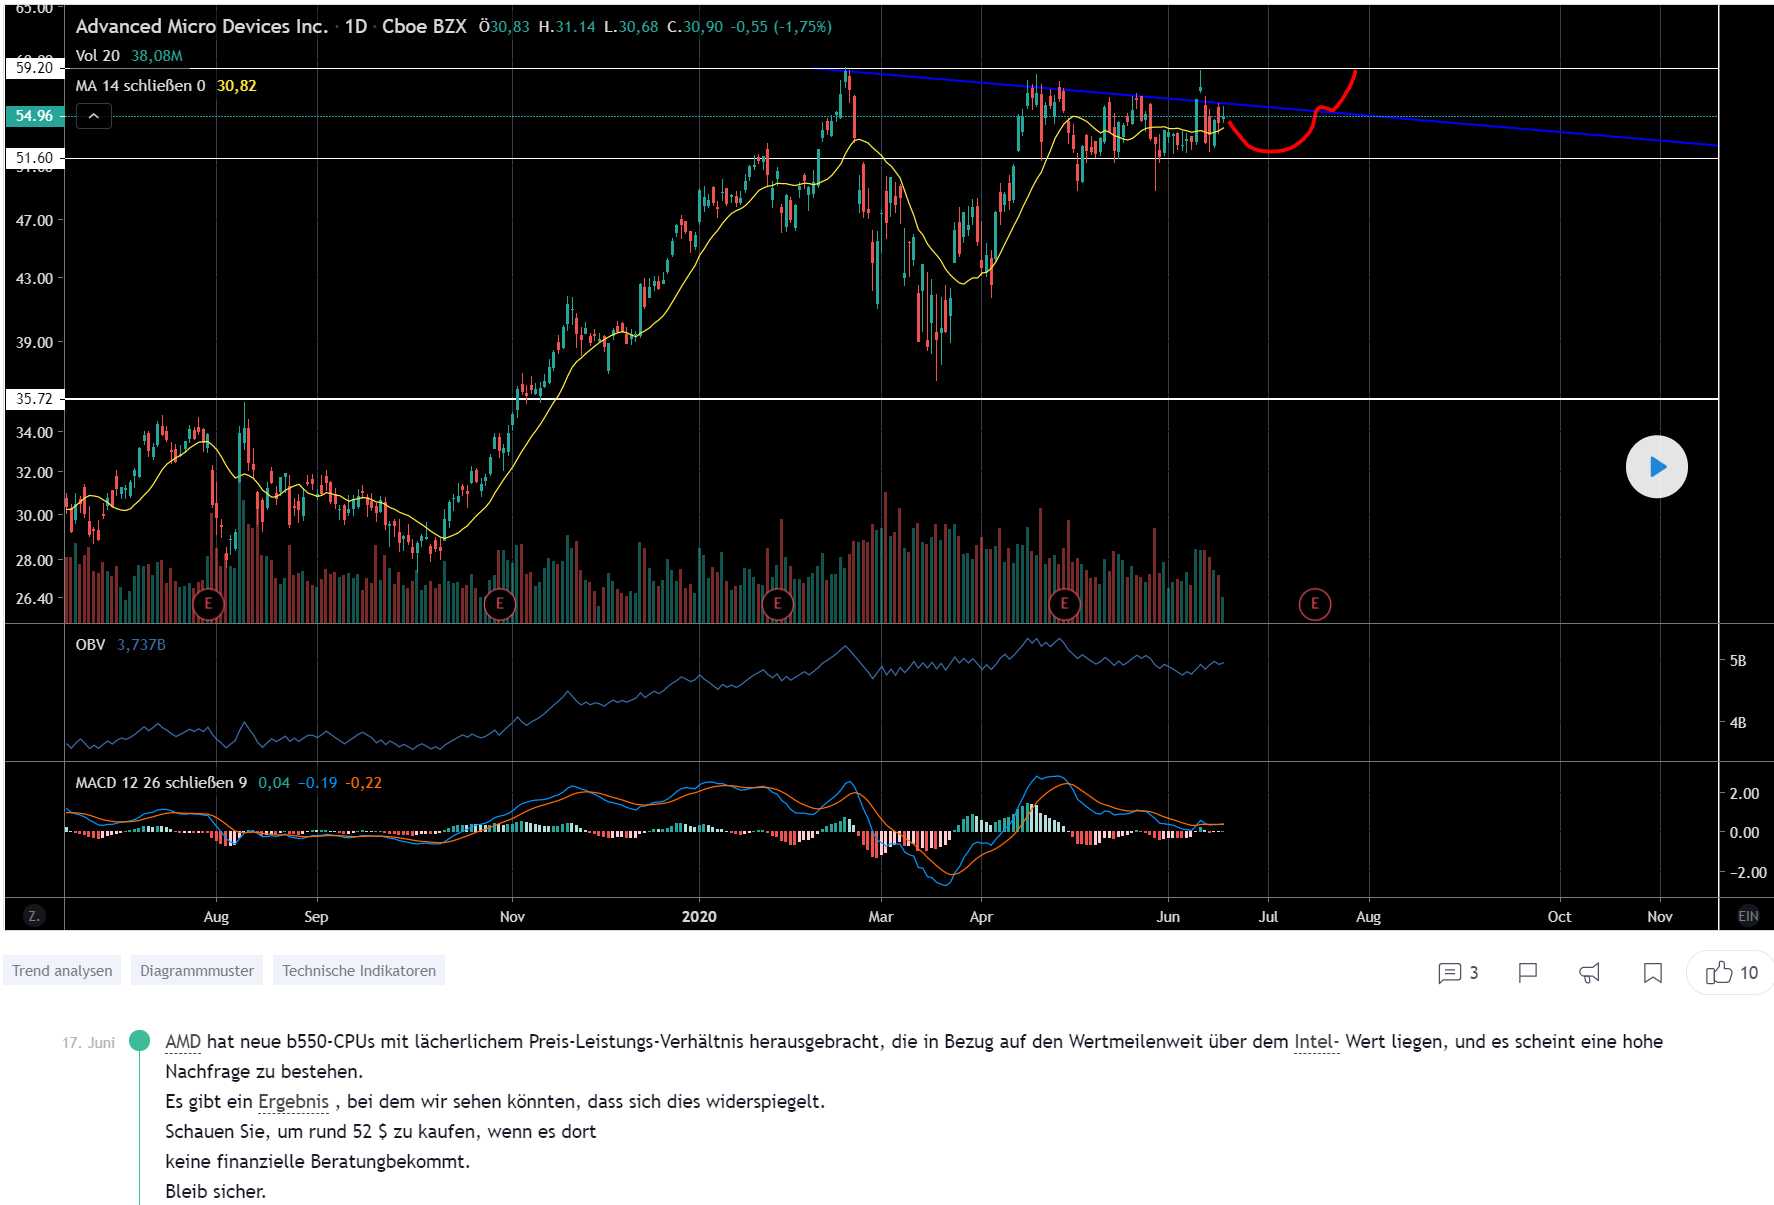Click the earnings E marker between 2020 and Mar
The width and height of the screenshot is (1774, 1205).
(777, 604)
